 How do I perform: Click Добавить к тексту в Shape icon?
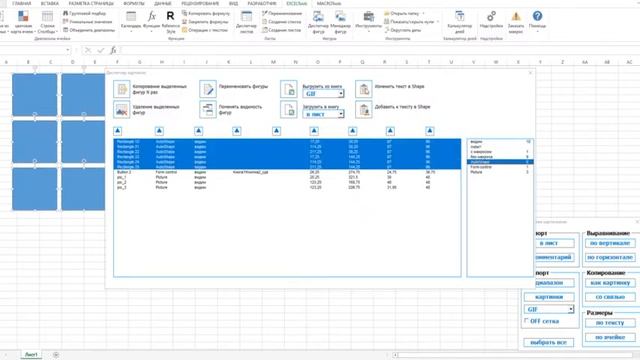point(364,110)
